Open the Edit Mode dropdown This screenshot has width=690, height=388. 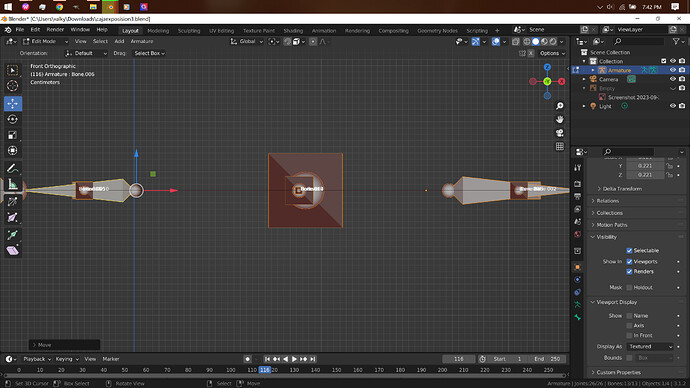pyautogui.click(x=45, y=41)
